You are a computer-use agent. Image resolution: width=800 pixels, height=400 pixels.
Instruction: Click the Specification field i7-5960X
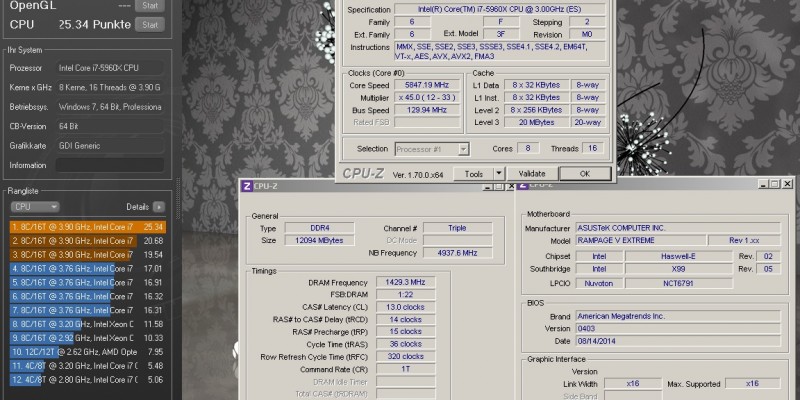[500, 10]
